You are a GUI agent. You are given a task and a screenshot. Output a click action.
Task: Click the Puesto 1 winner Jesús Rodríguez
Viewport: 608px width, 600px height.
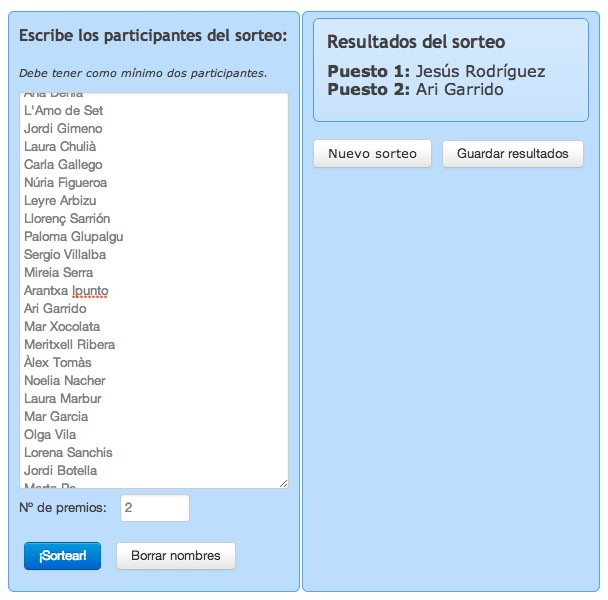[481, 71]
